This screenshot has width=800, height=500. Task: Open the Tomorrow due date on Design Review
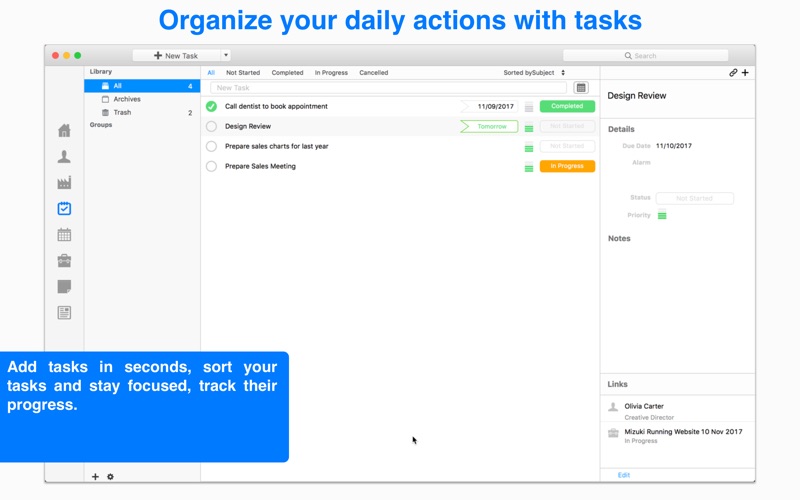pyautogui.click(x=489, y=126)
